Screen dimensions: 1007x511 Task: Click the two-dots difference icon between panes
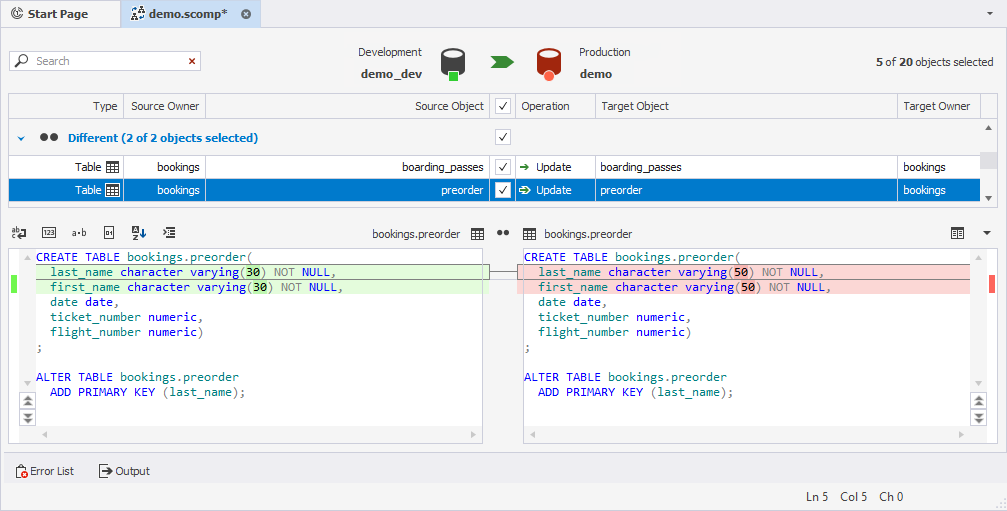click(x=503, y=233)
